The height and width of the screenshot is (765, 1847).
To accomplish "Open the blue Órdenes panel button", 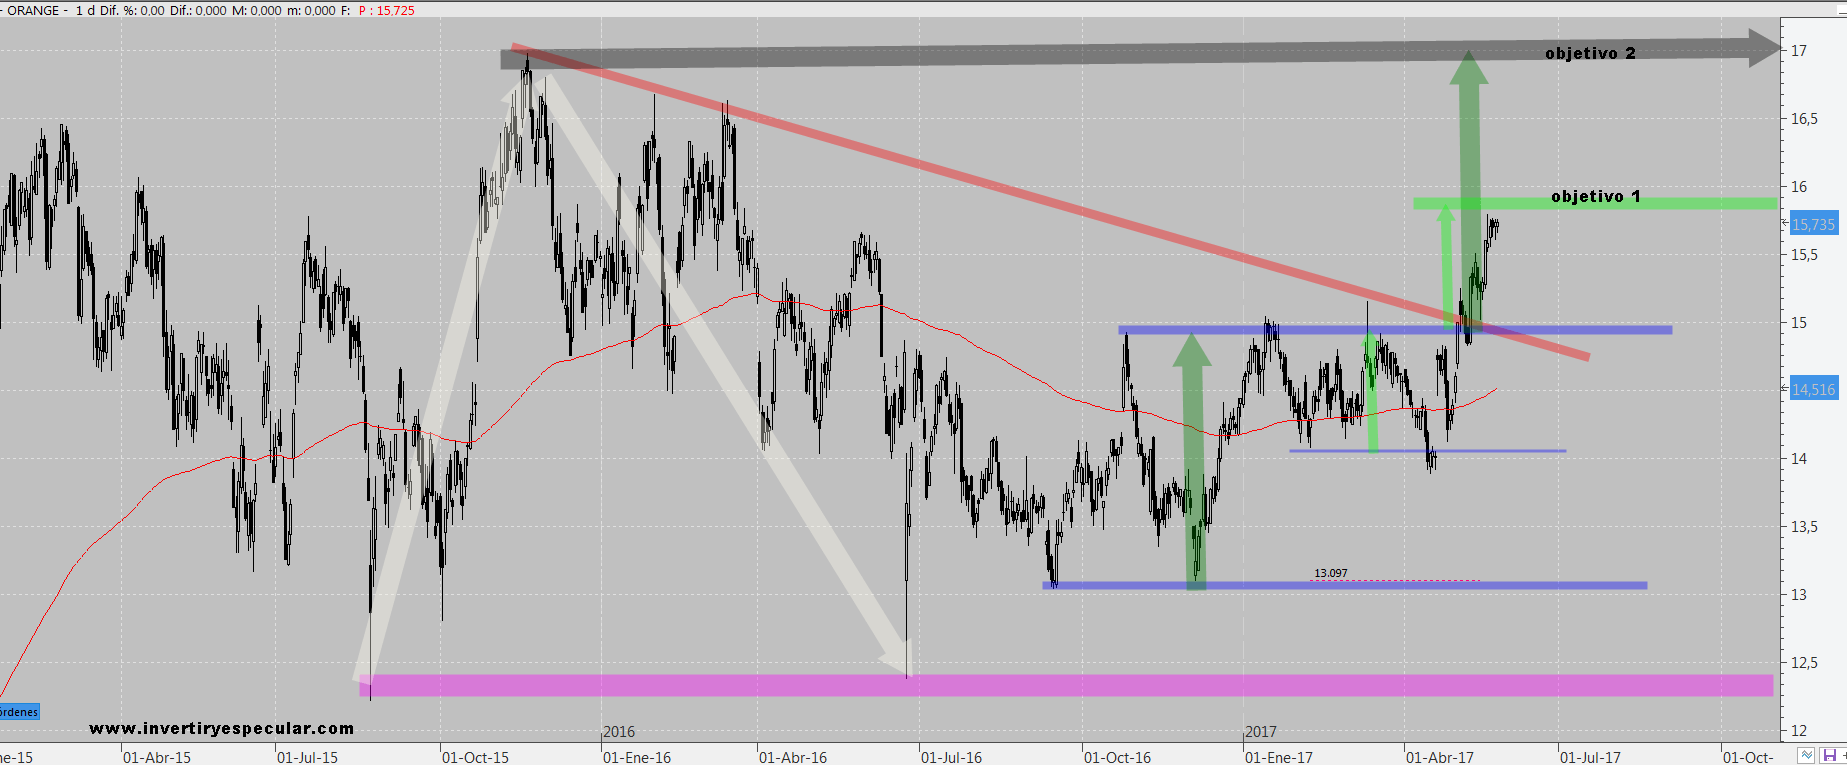I will coord(18,712).
